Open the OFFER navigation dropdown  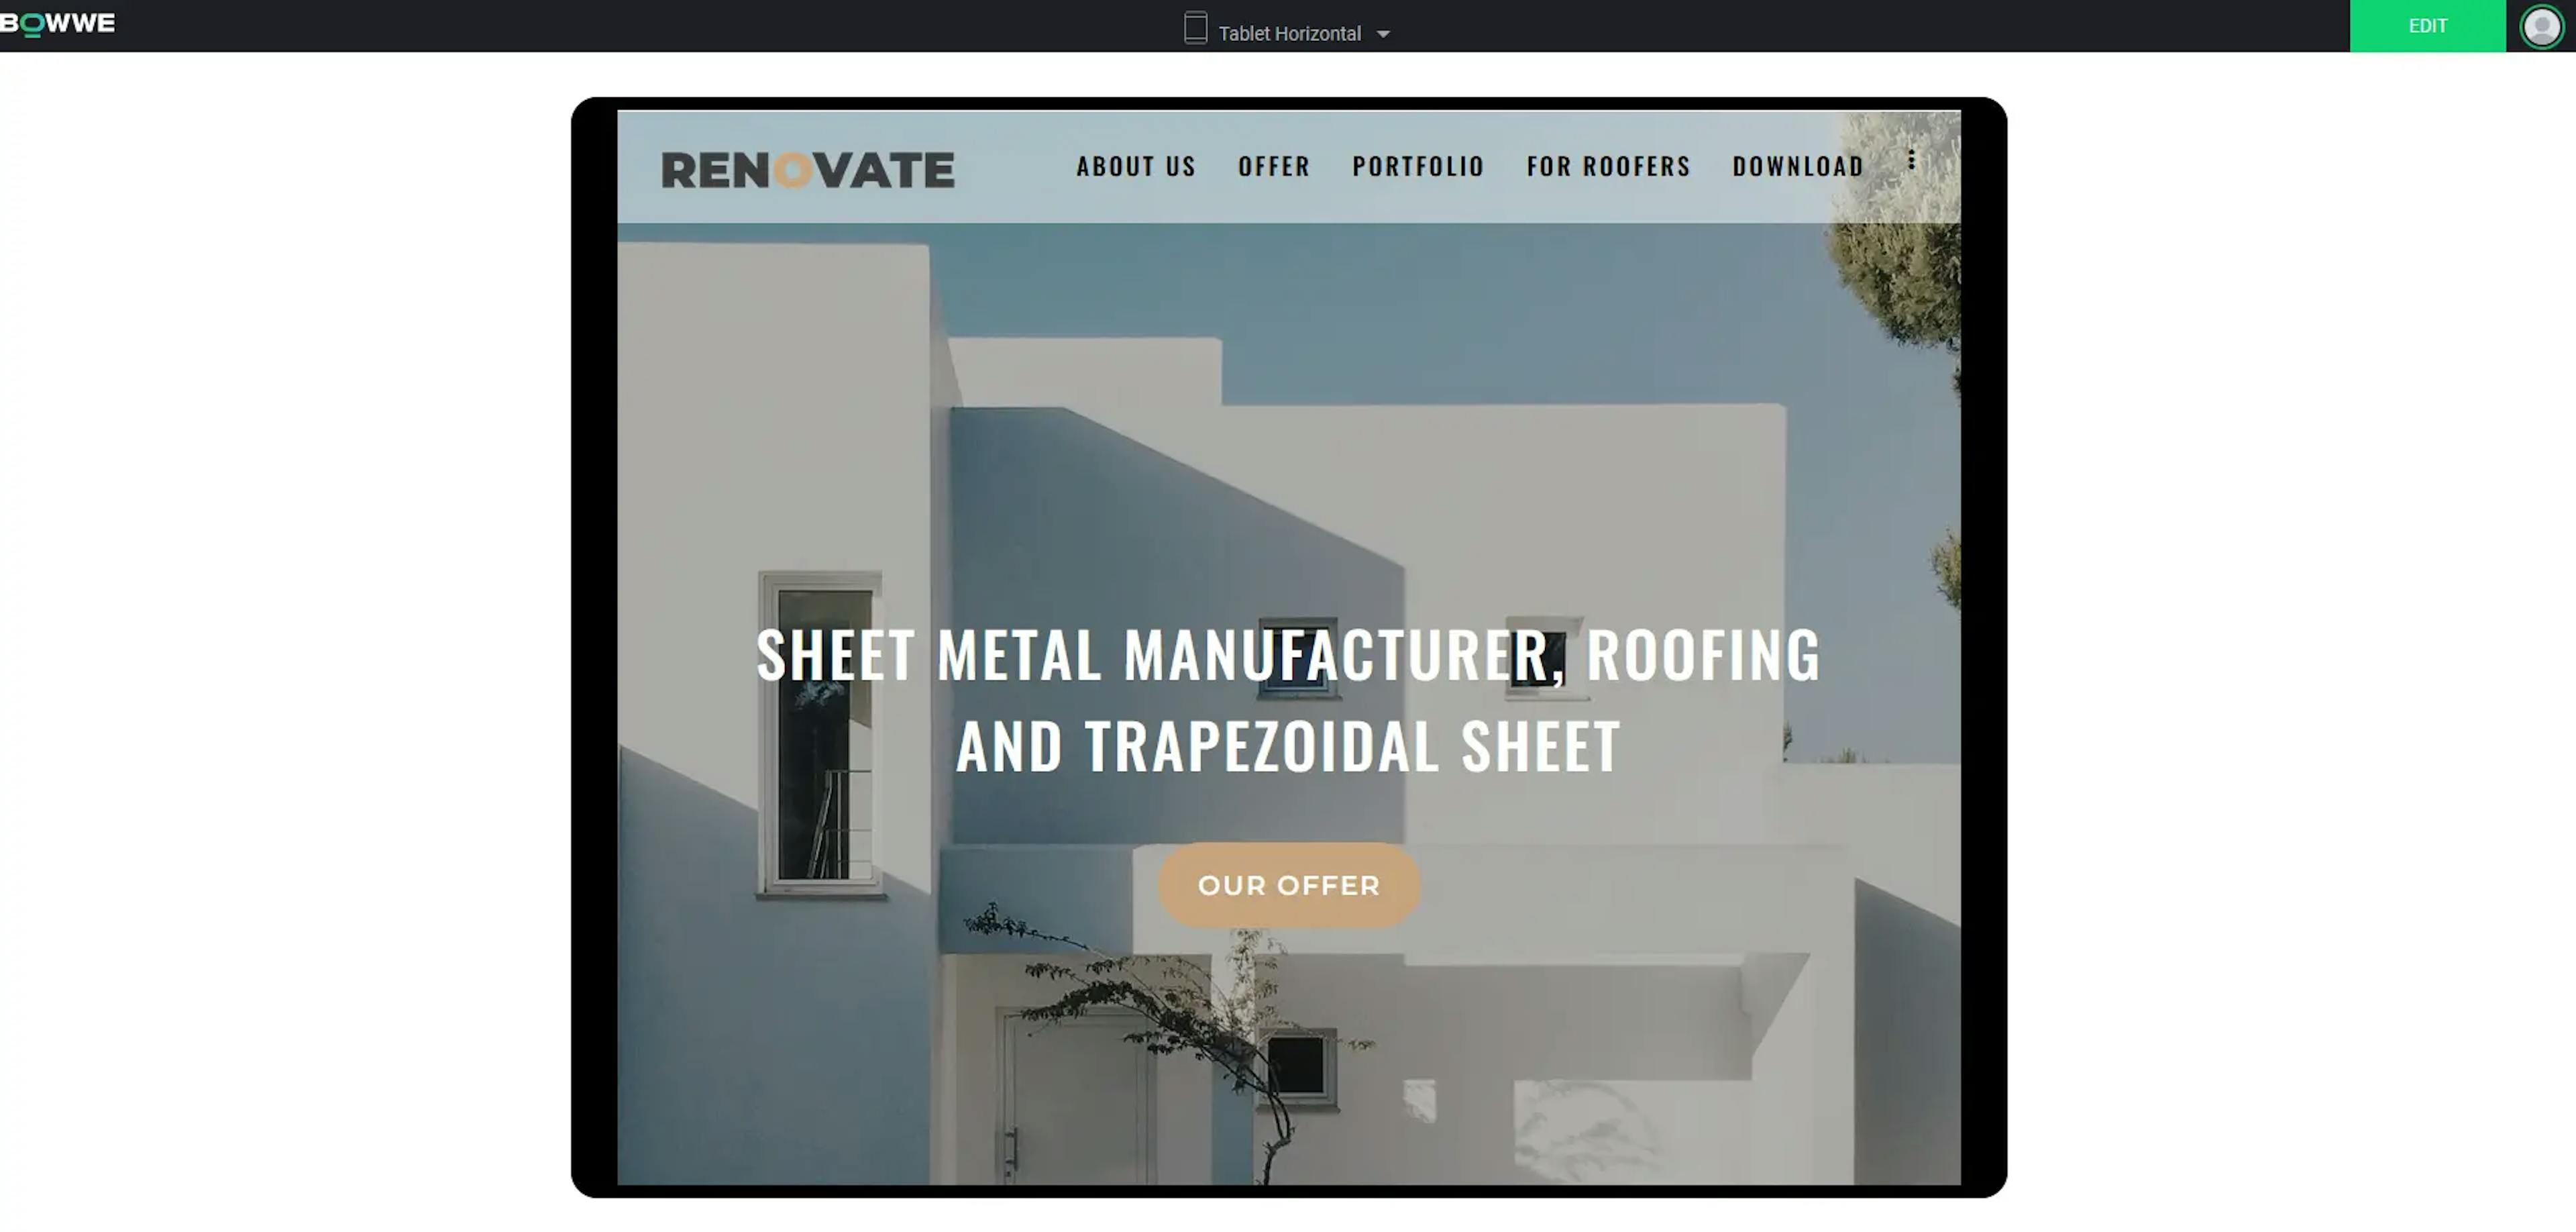pos(1273,166)
